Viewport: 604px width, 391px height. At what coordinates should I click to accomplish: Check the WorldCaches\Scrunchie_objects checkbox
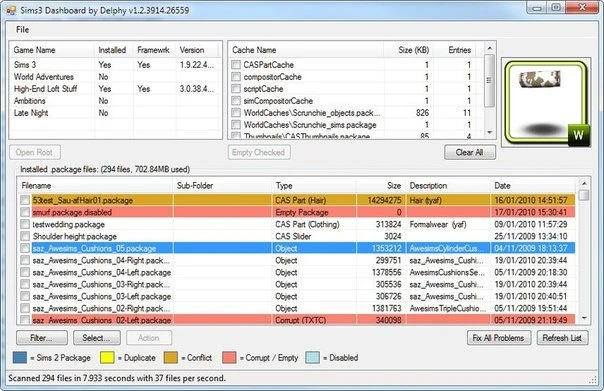pos(236,113)
